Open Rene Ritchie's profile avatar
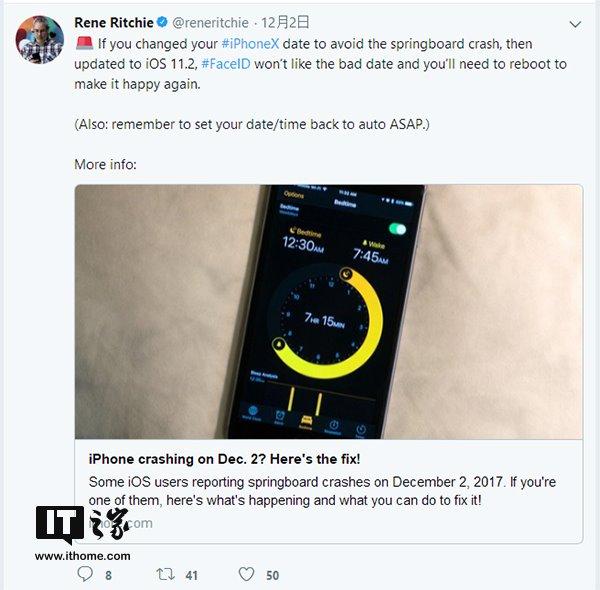The height and width of the screenshot is (590, 600). point(39,39)
